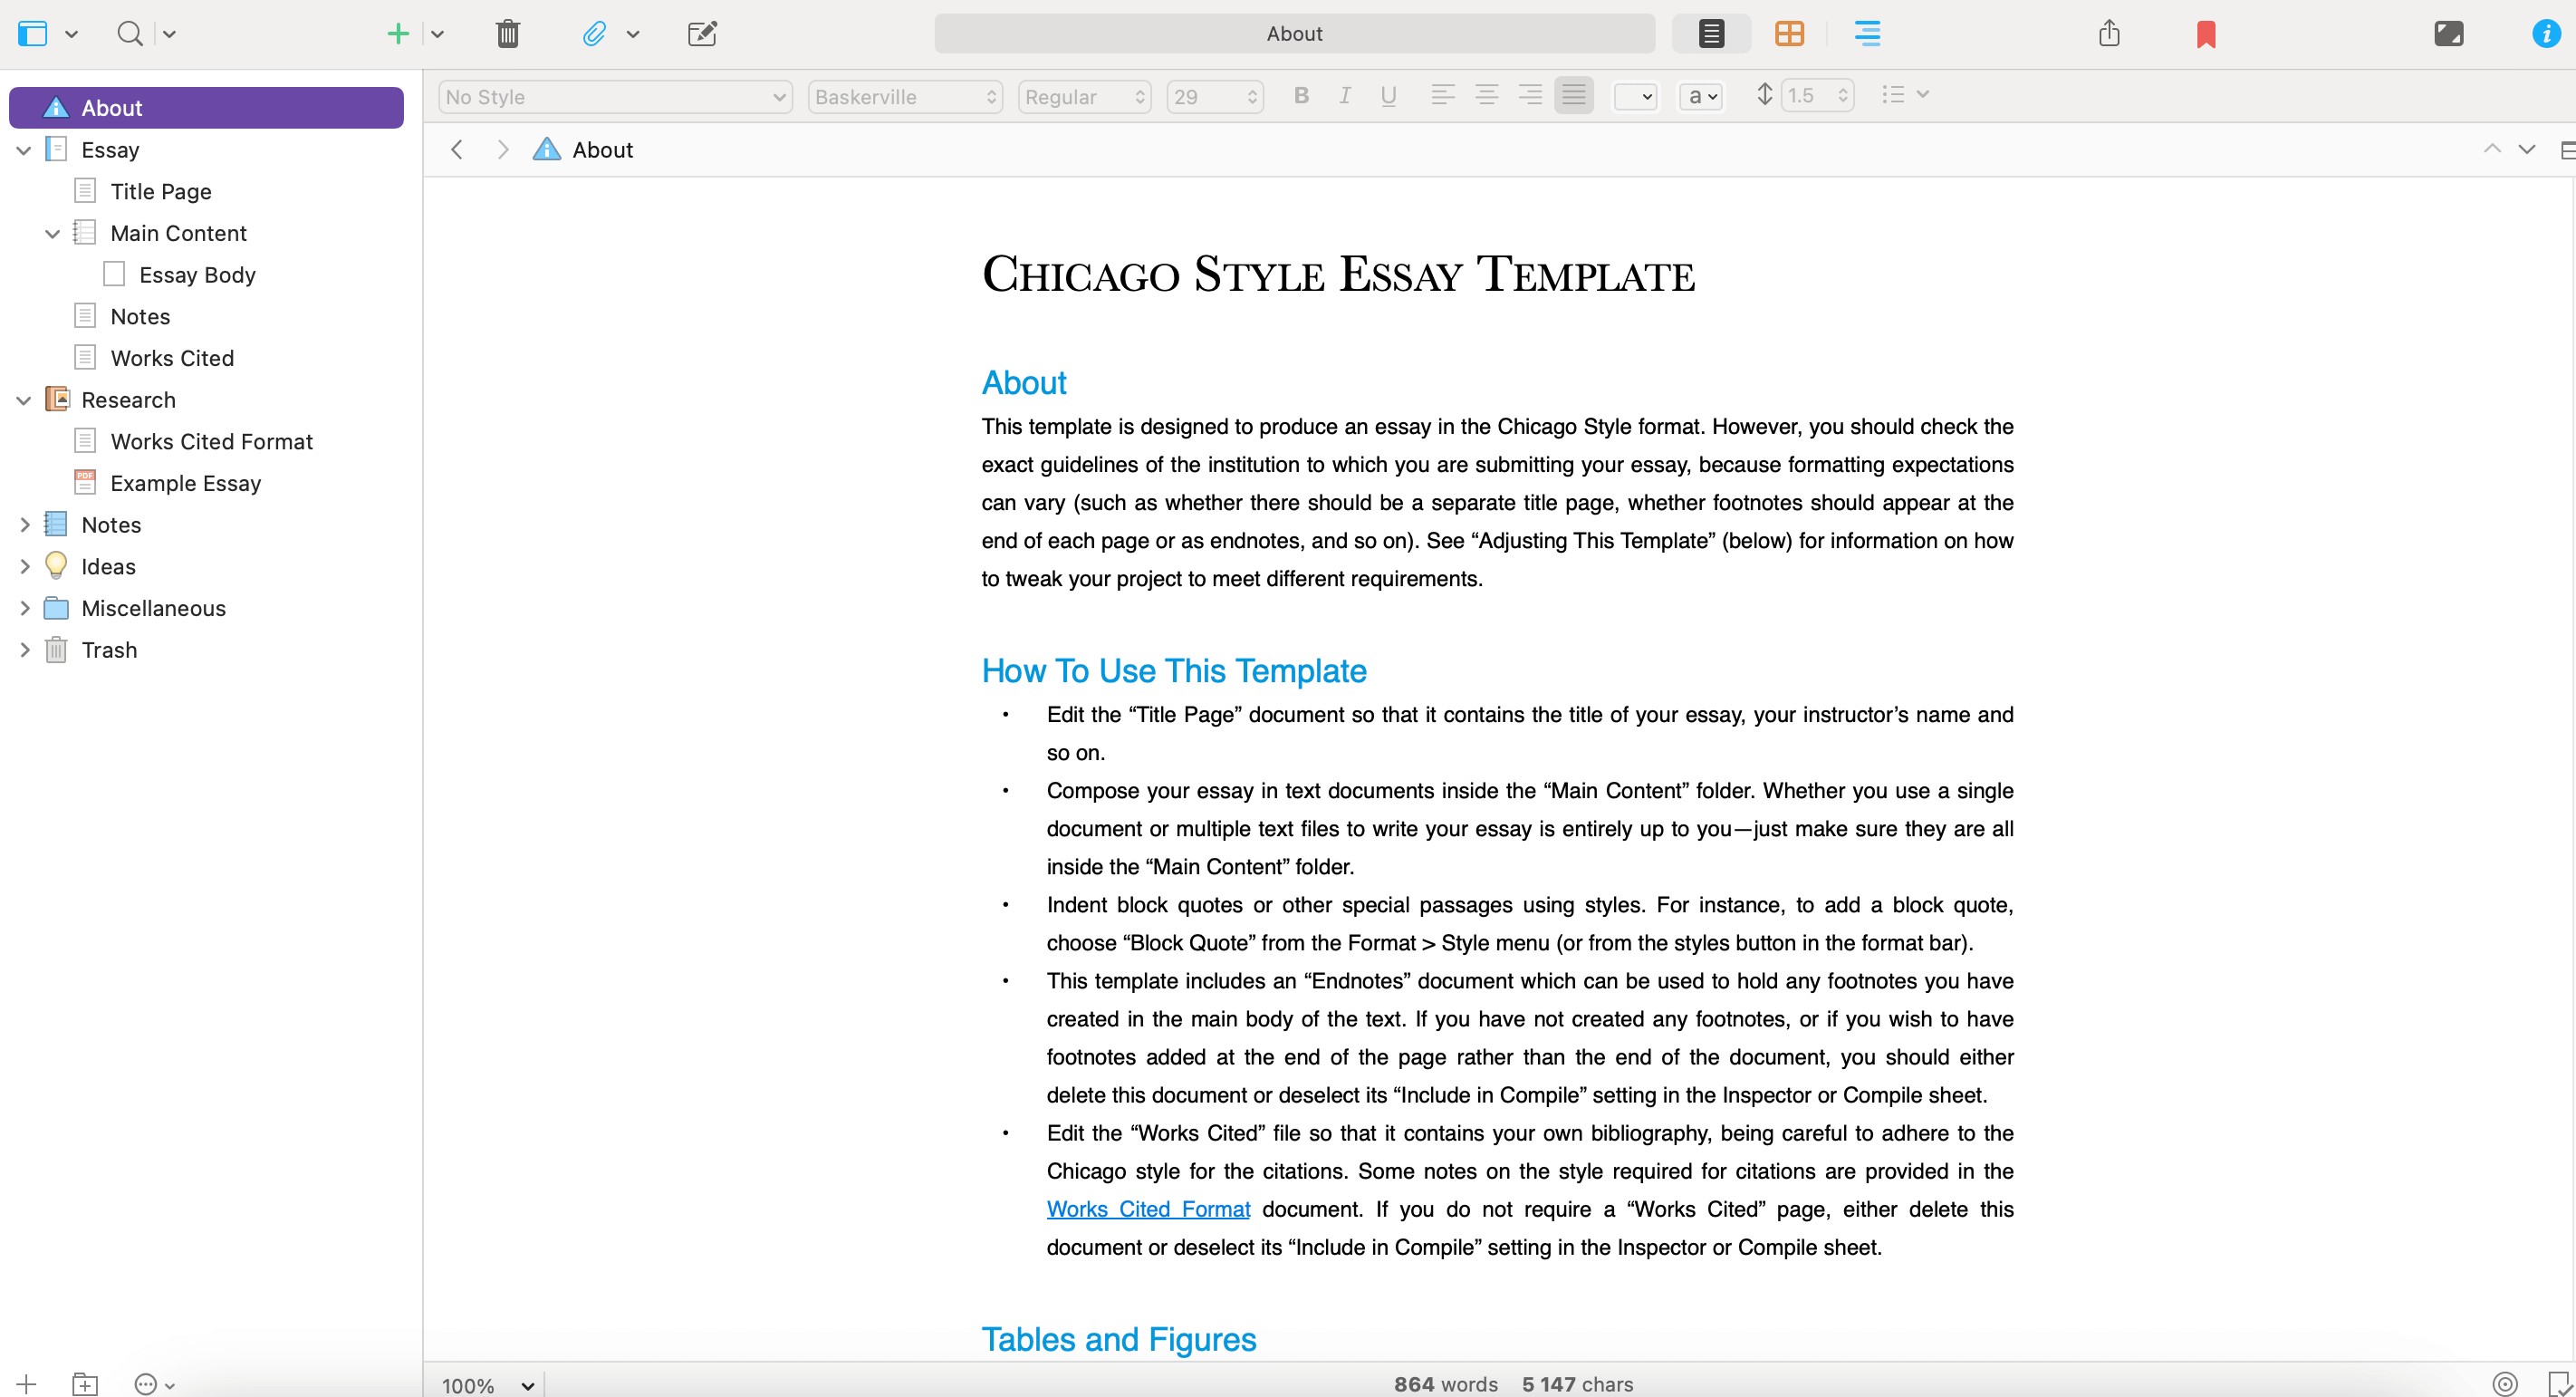Open the highlight color 'a' dropdown
Viewport: 2576px width, 1397px height.
(1701, 97)
